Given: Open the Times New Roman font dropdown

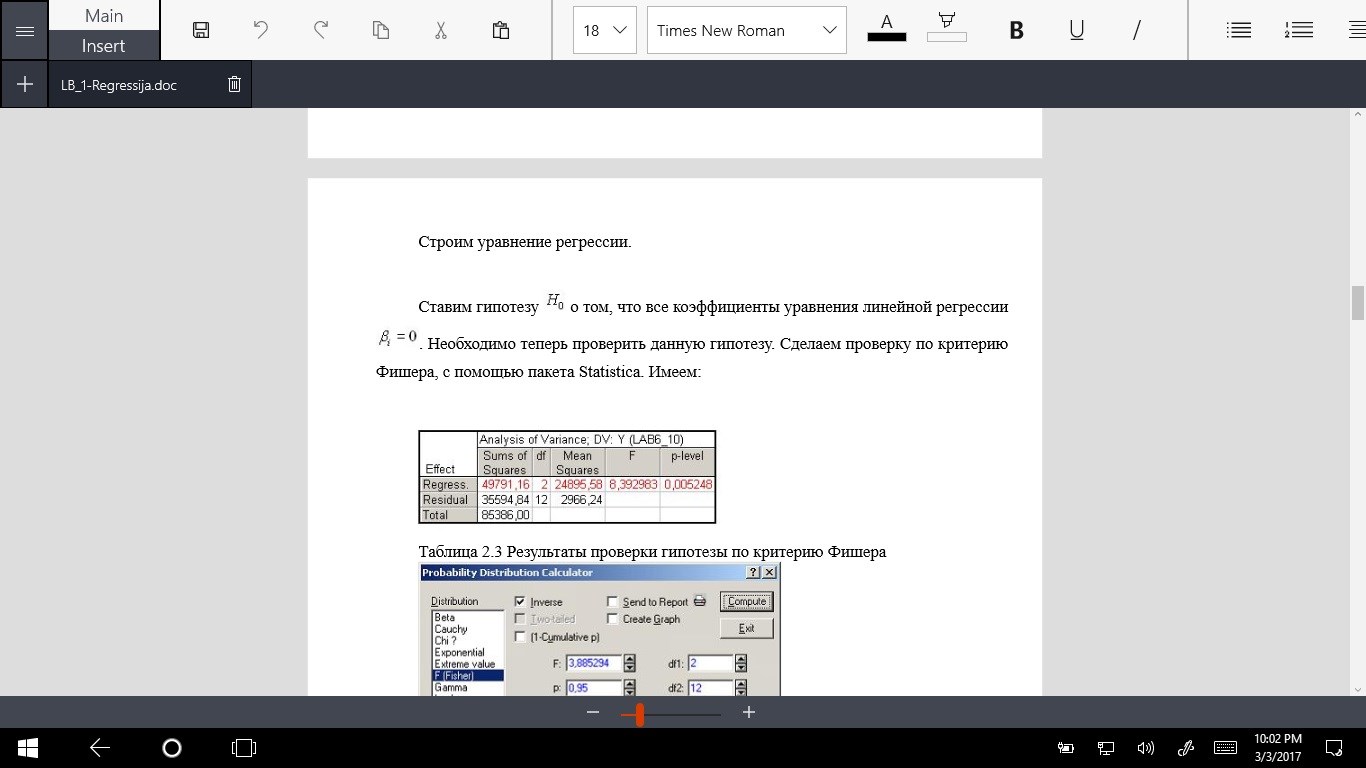Looking at the screenshot, I should click(x=746, y=30).
